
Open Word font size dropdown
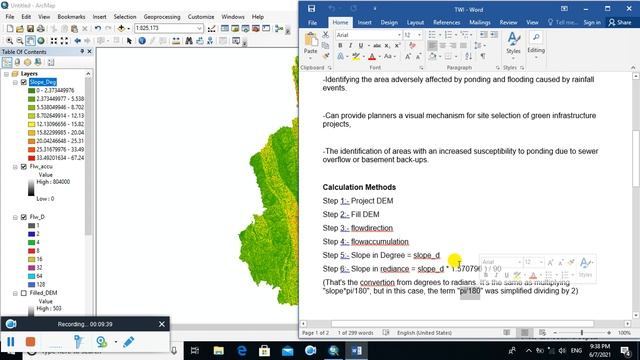pyautogui.click(x=419, y=35)
